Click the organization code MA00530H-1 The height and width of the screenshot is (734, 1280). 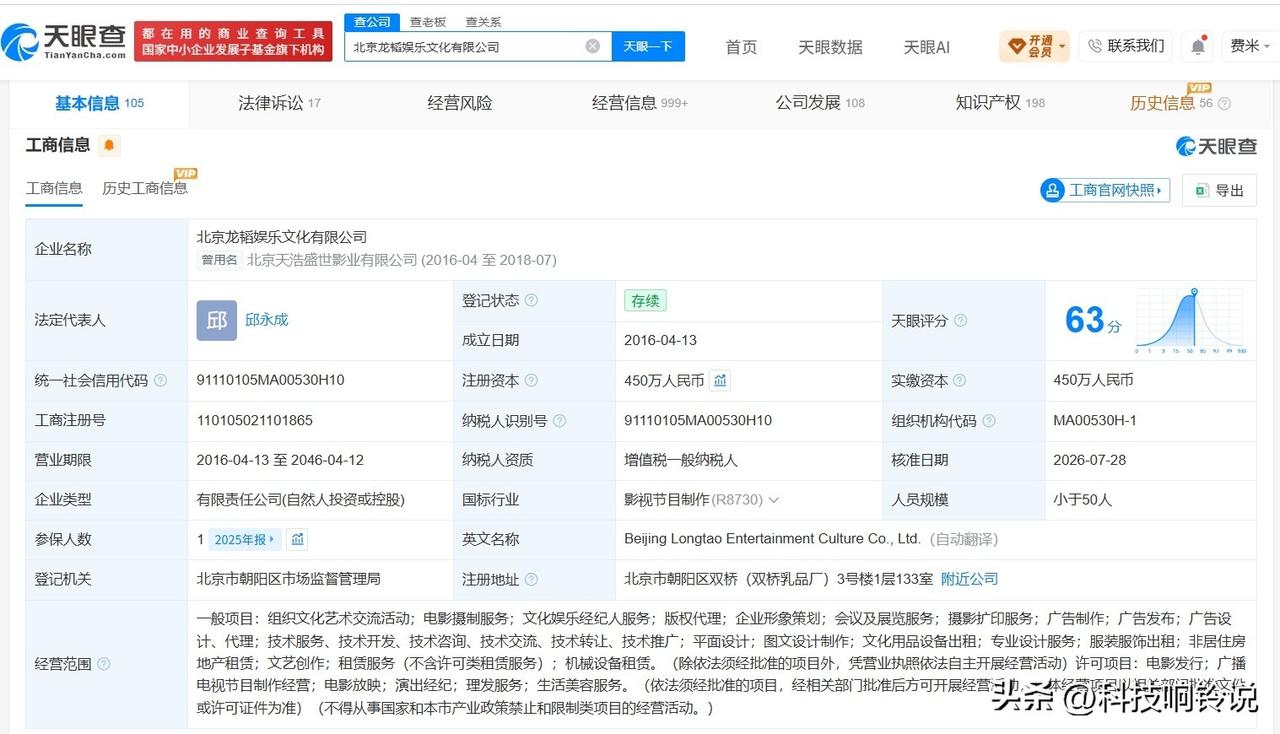[x=1095, y=420]
